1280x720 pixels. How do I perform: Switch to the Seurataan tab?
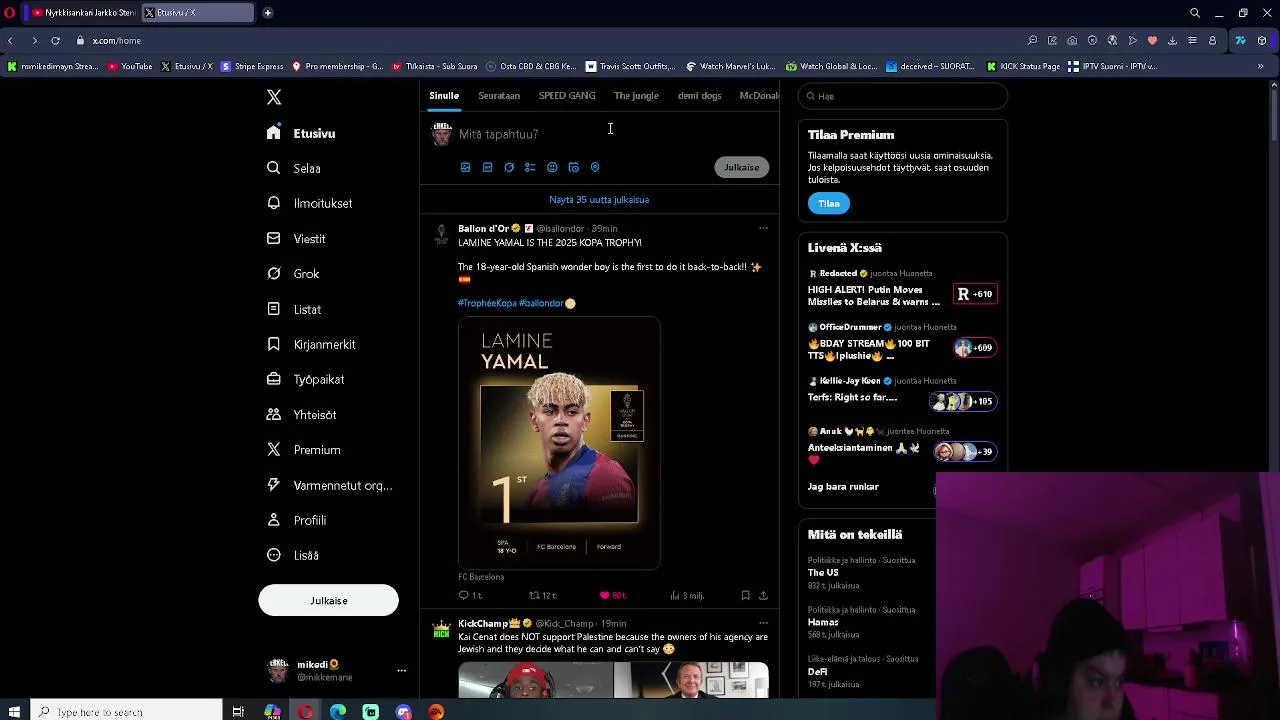[x=499, y=96]
